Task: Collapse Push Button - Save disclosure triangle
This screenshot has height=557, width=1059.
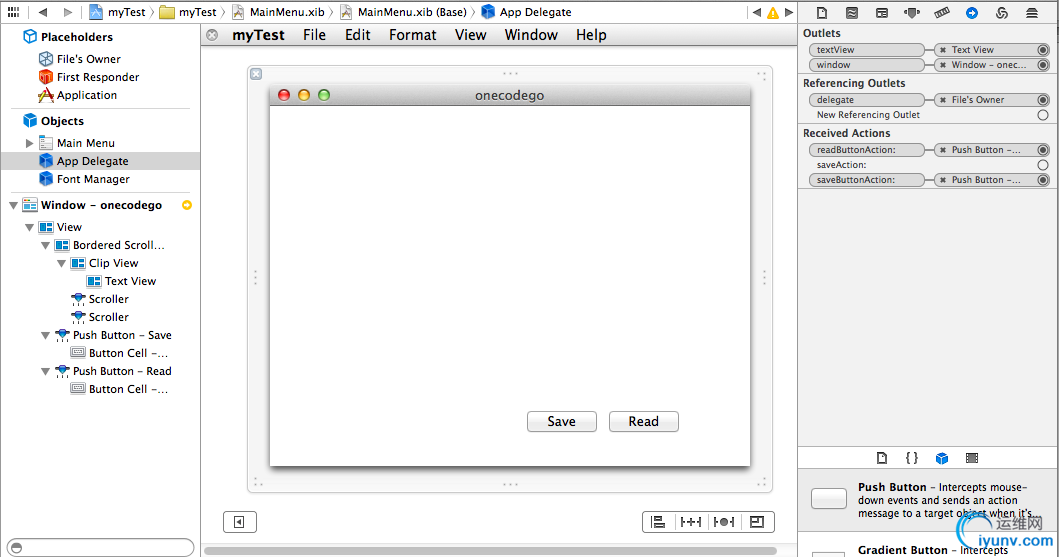Action: coord(45,336)
